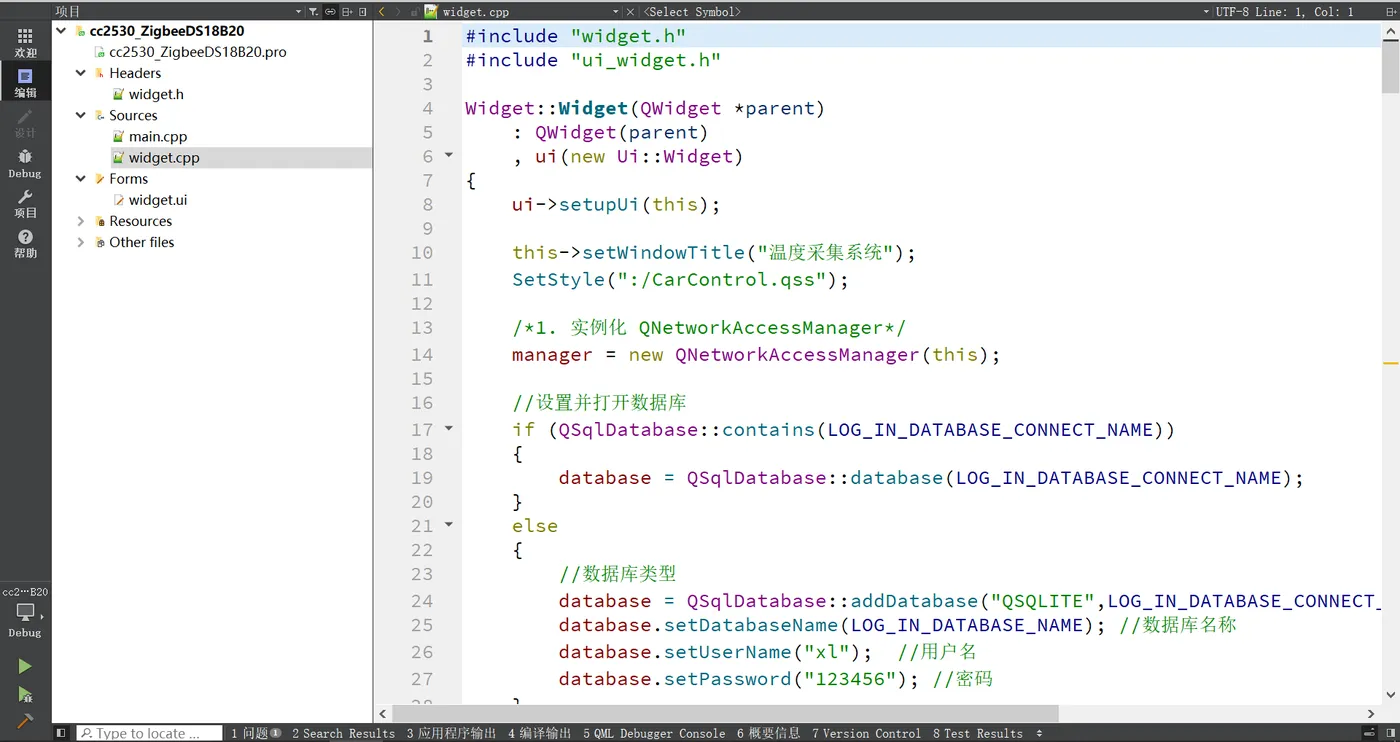Expand the Resources folder

(x=81, y=221)
